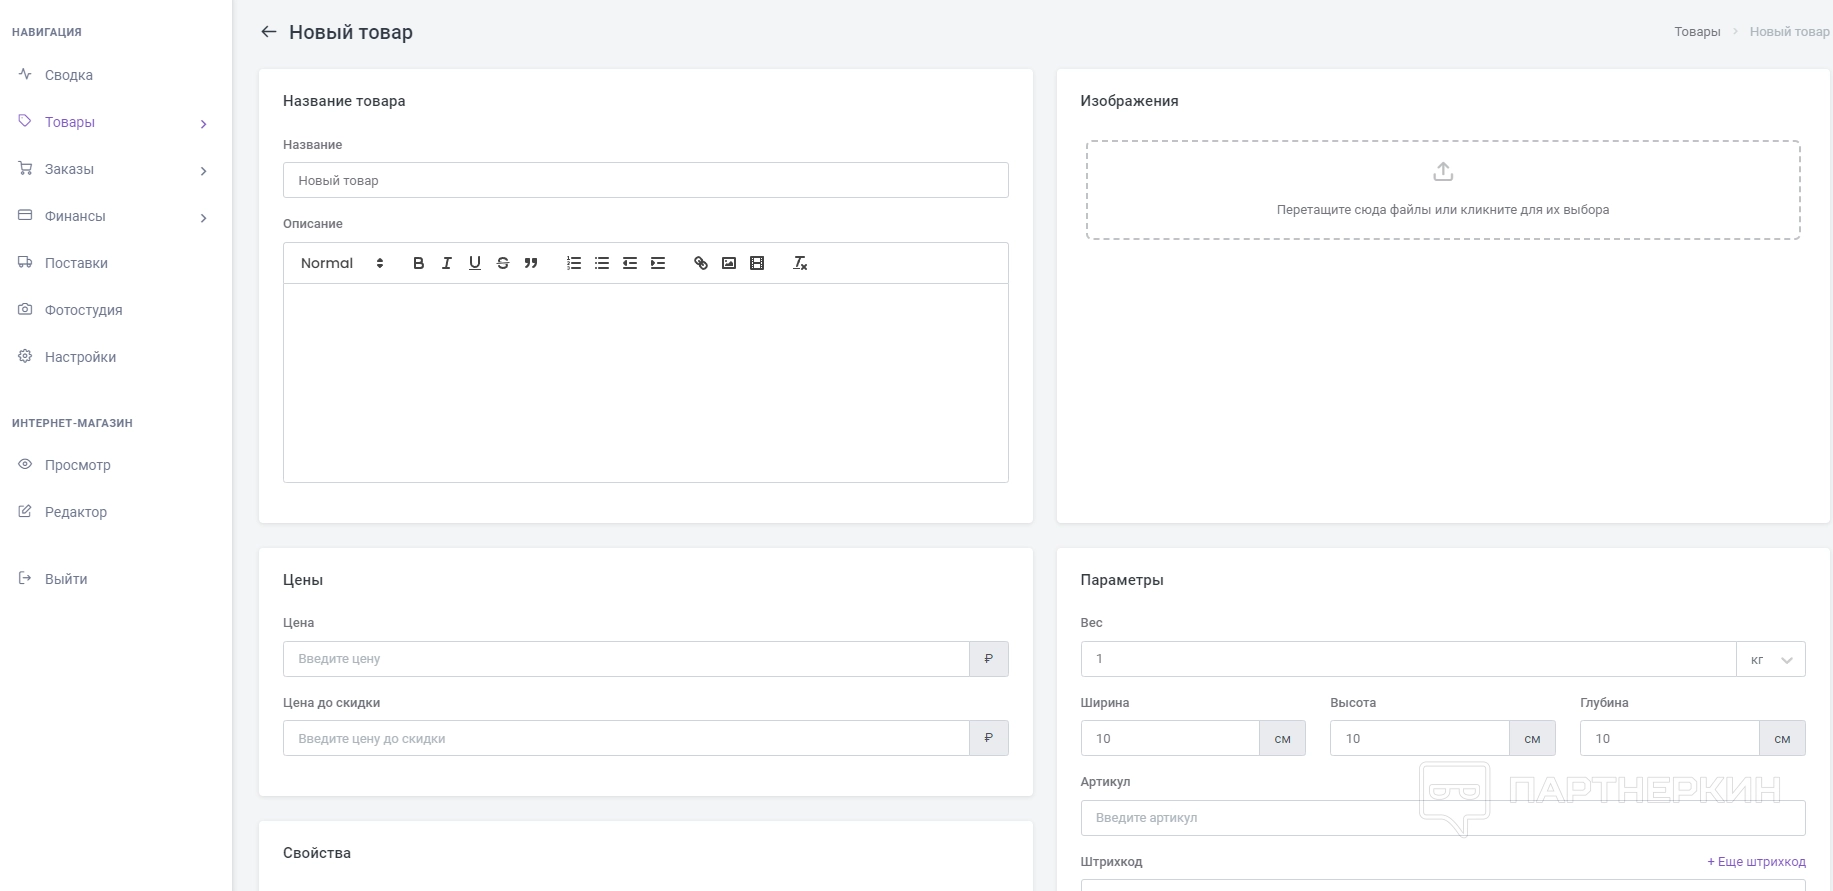Screen dimensions: 1833x891
Task: Click the Заказы cart icon in sidebar
Action: pyautogui.click(x=25, y=168)
